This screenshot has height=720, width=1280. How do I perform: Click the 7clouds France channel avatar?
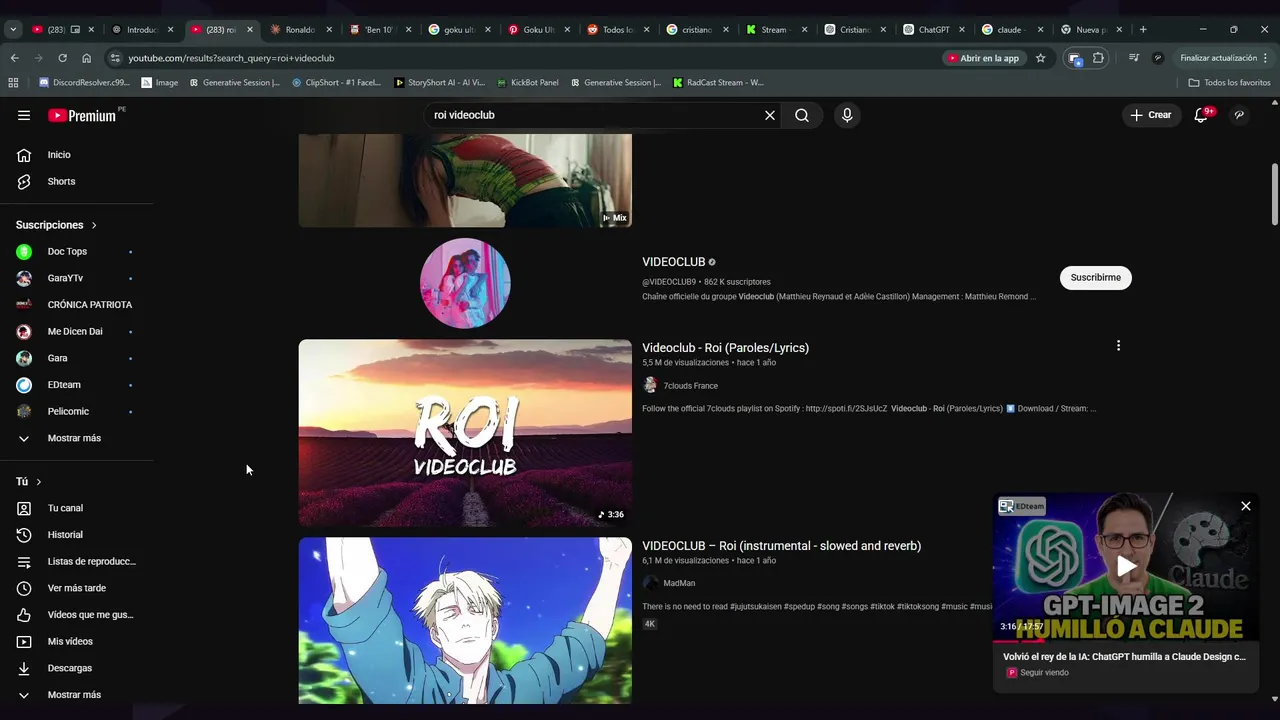pos(650,385)
